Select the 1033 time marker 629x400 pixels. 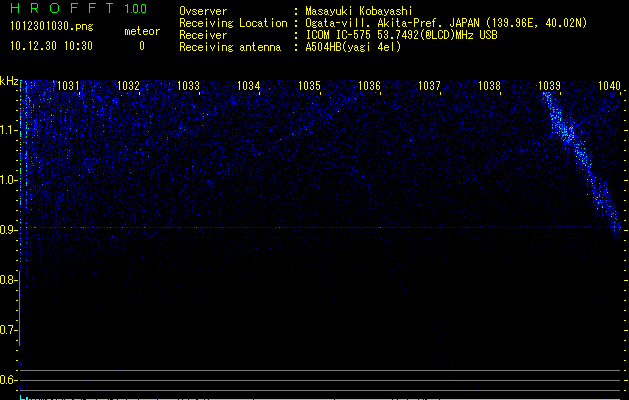[x=189, y=85]
